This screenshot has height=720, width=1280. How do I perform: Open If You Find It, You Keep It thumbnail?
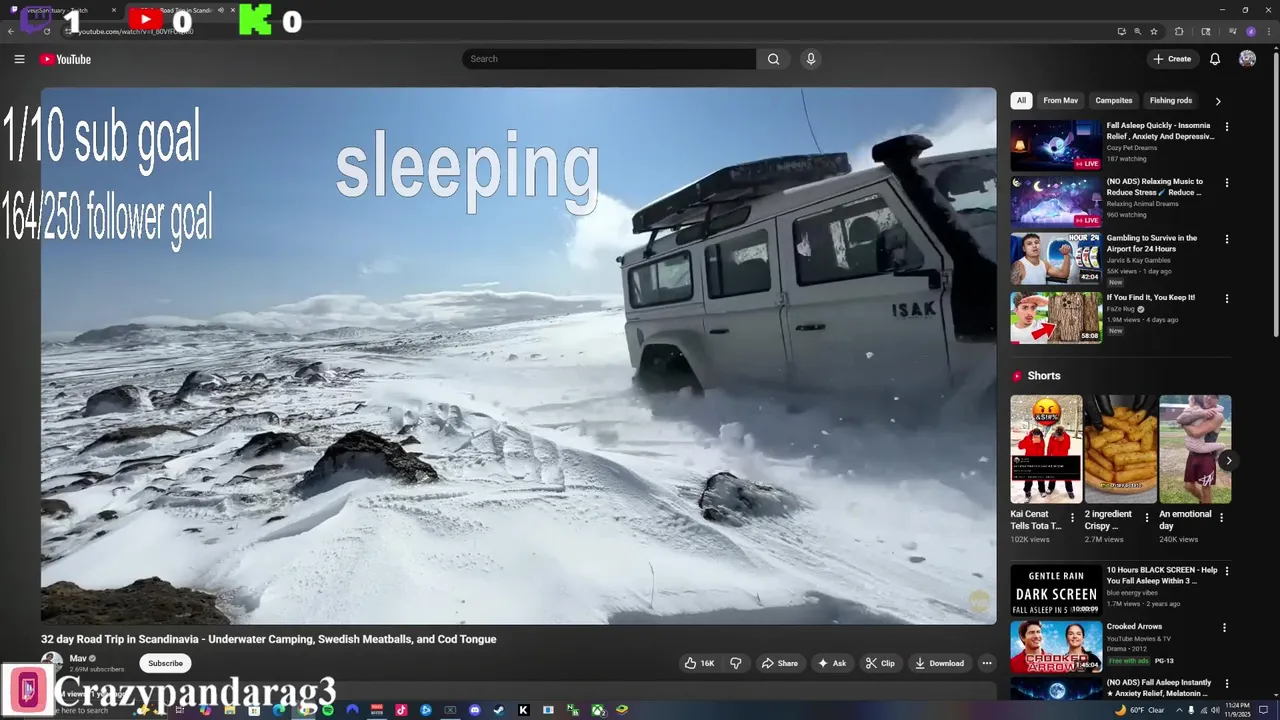[1056, 316]
